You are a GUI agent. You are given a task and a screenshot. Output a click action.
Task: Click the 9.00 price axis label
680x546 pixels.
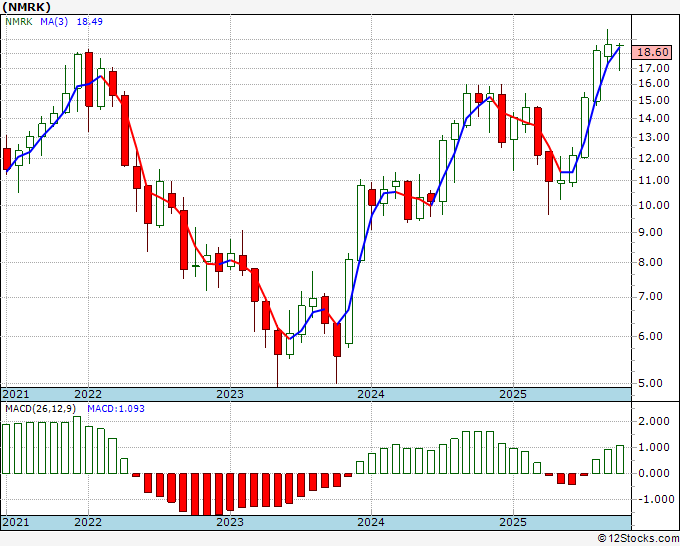tap(651, 232)
